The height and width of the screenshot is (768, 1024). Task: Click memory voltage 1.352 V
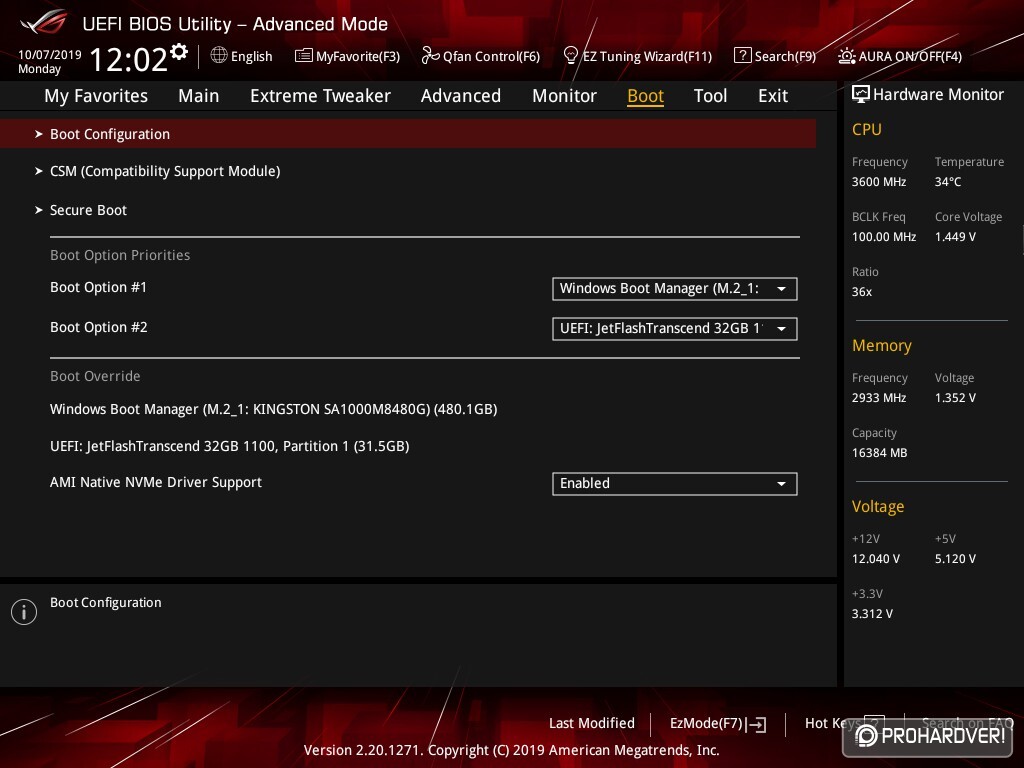[x=955, y=398]
